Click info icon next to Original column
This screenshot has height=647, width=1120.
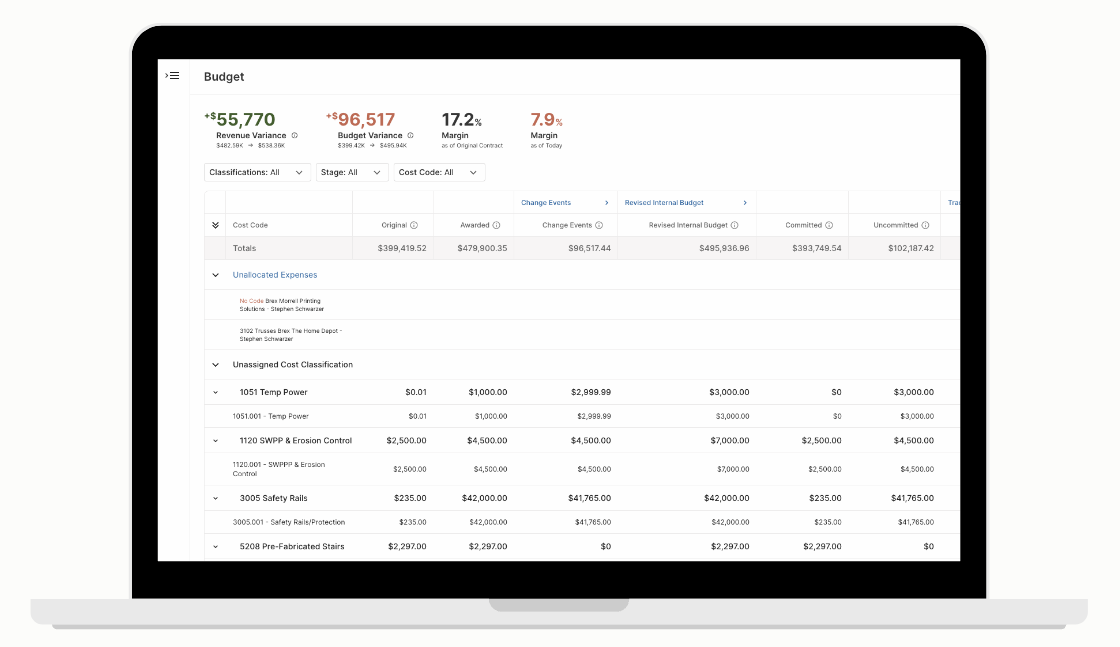tap(414, 225)
